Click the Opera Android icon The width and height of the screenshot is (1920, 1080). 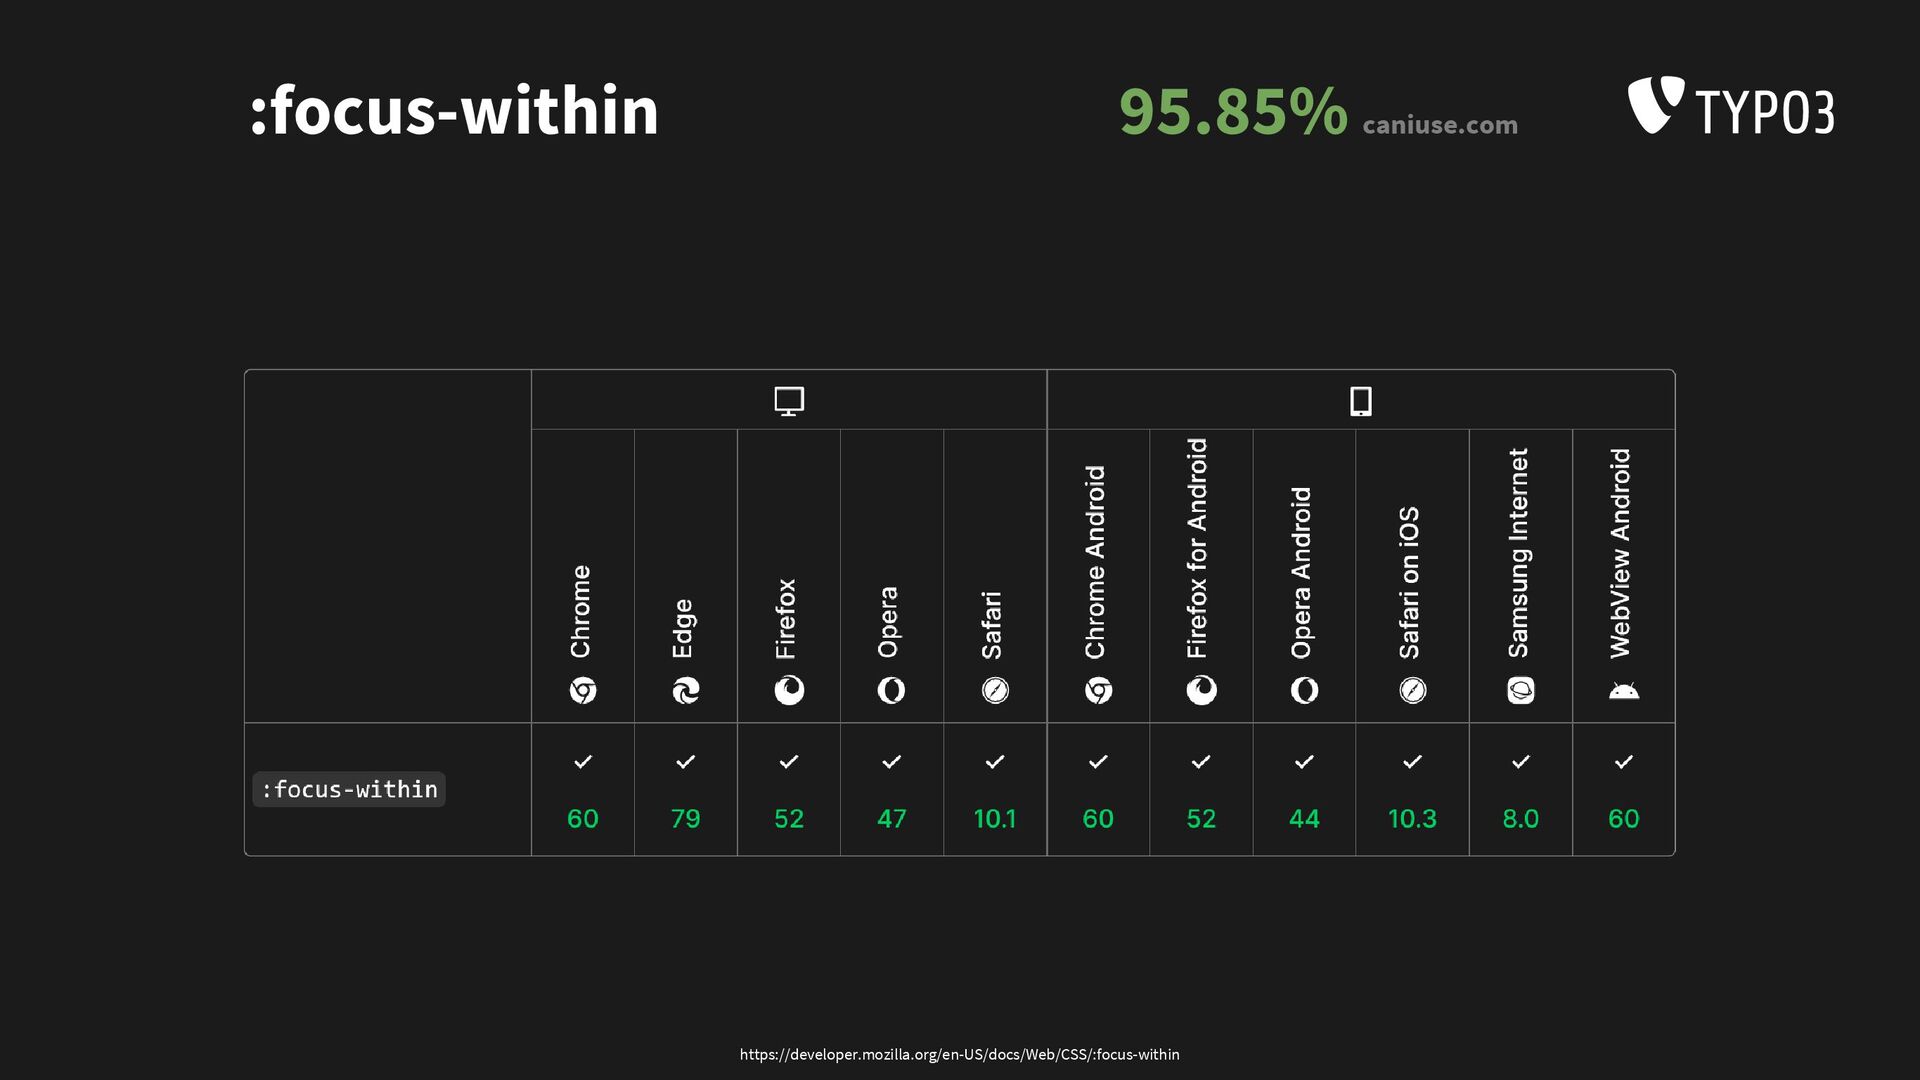pyautogui.click(x=1304, y=690)
